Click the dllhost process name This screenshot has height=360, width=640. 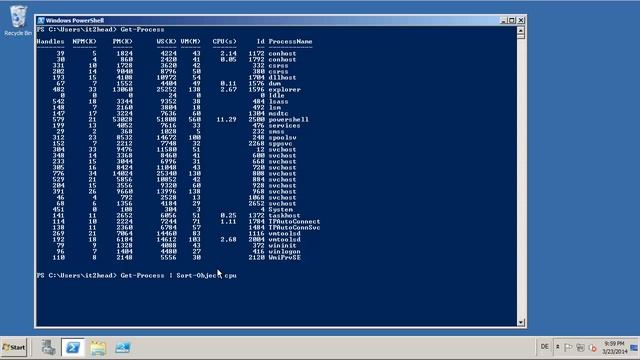282,78
